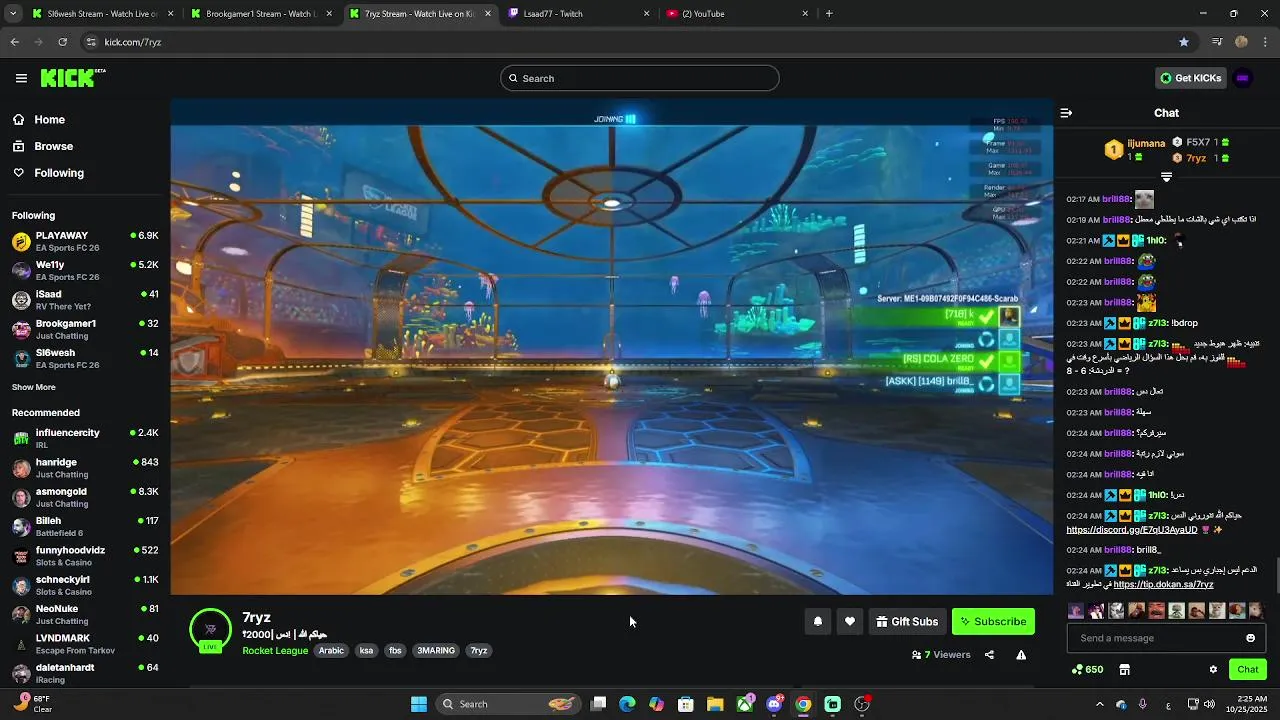Screen dimensions: 1280x720
Task: Open asmongold recommended channel
Action: click(85, 497)
